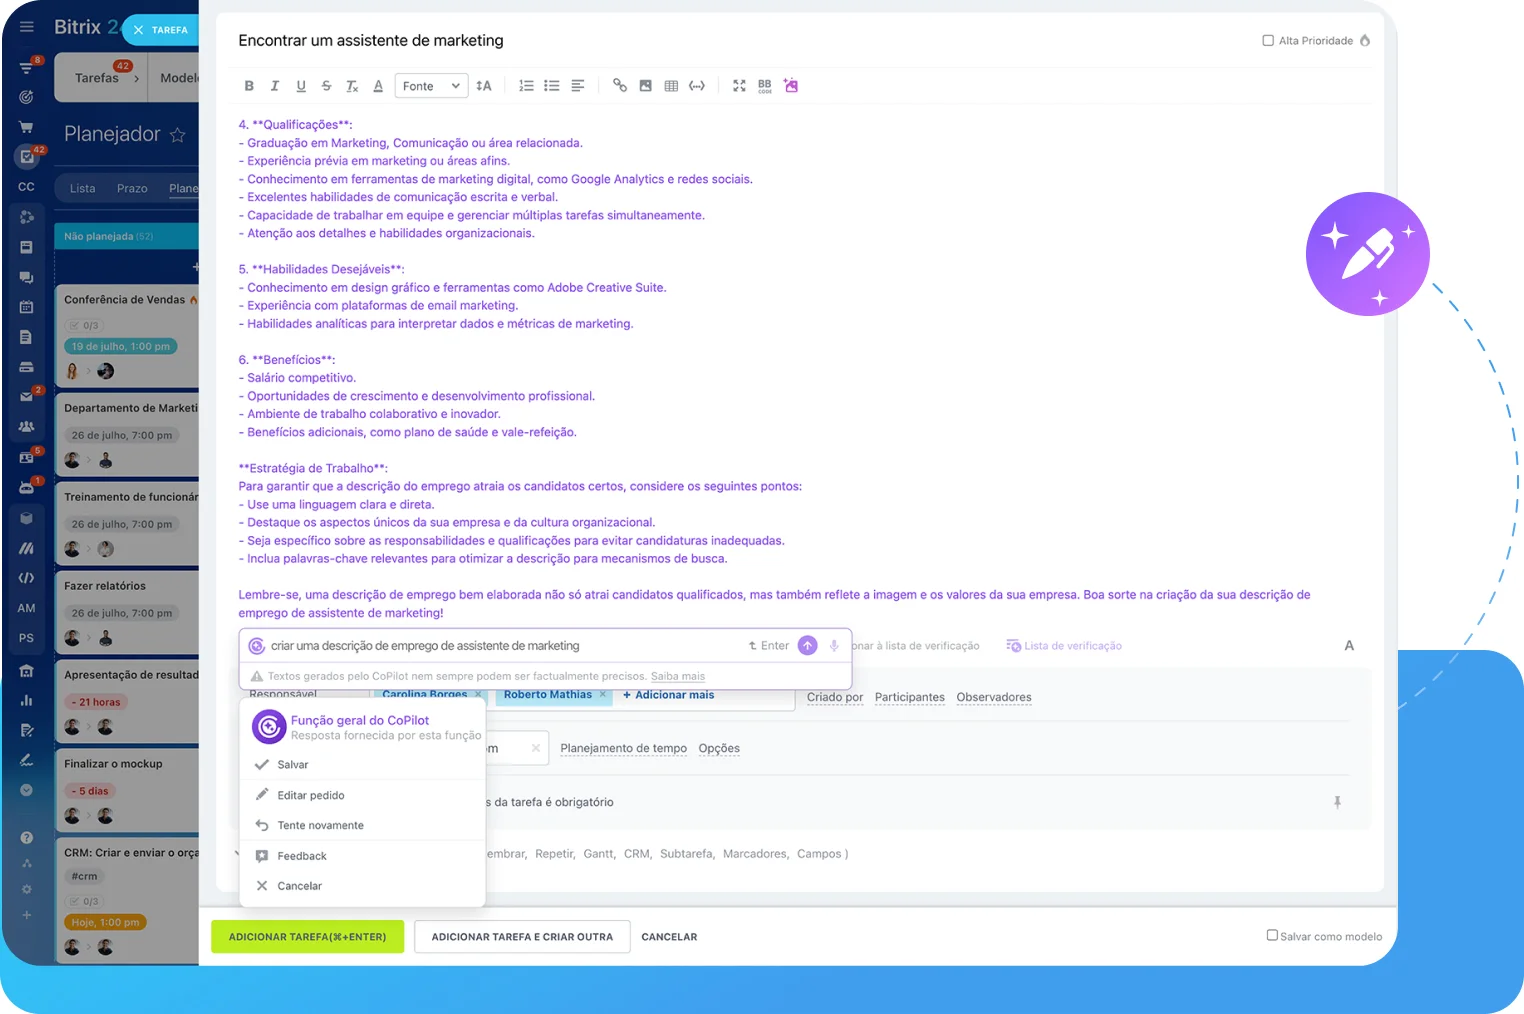Switch to the Prazo tab
The width and height of the screenshot is (1524, 1014).
132,187
